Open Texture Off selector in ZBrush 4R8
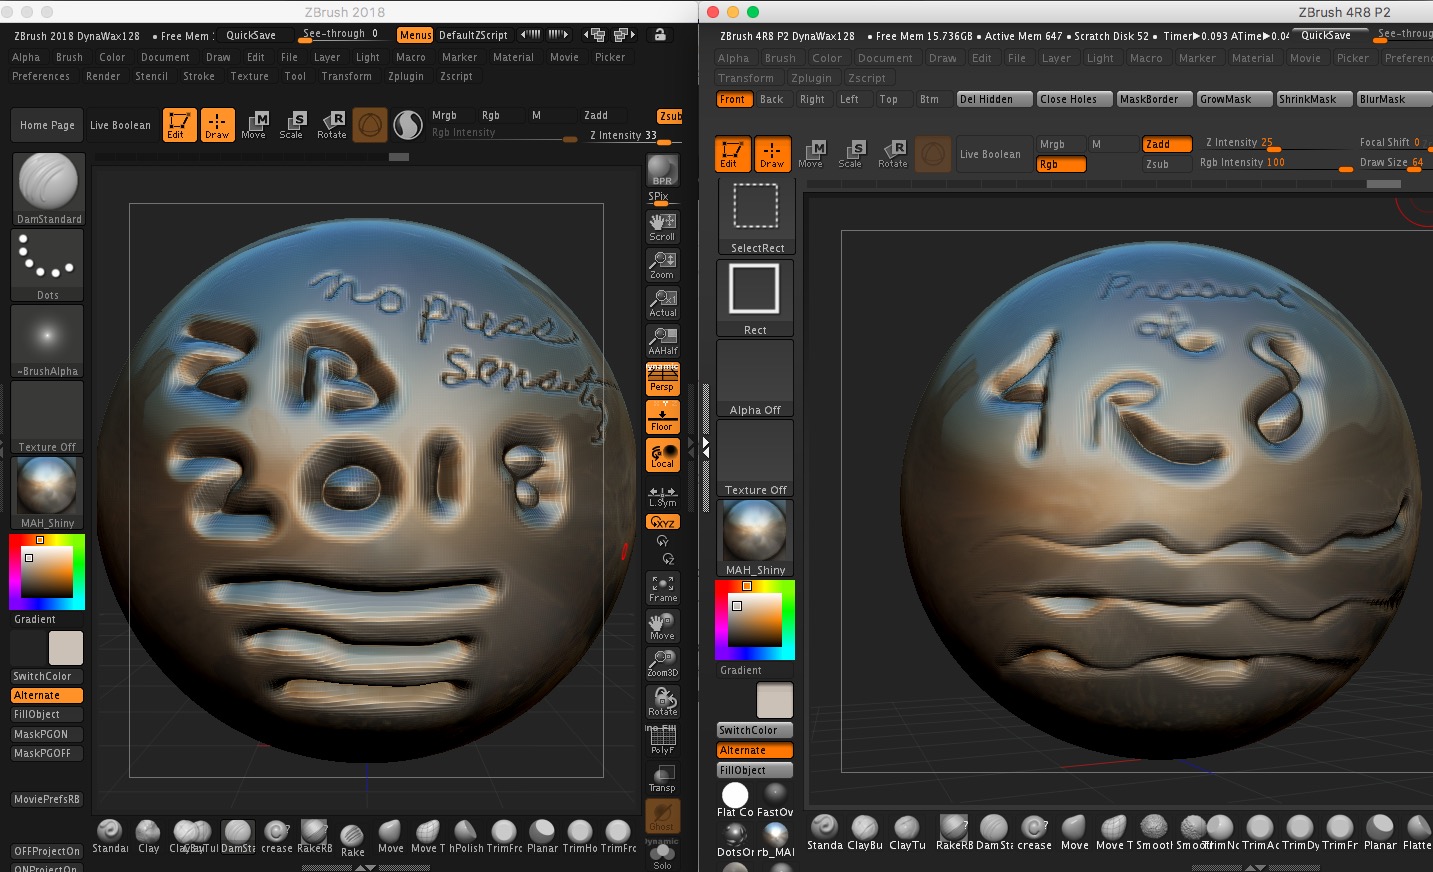The height and width of the screenshot is (872, 1433). (x=756, y=458)
